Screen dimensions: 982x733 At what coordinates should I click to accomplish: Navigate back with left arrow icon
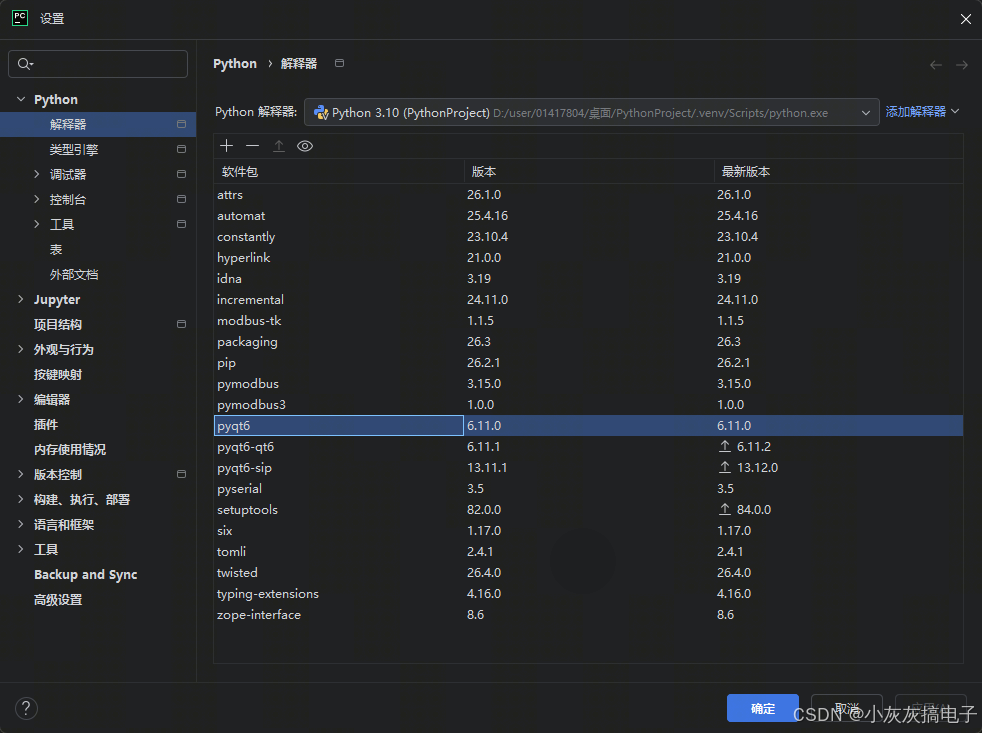pos(936,65)
